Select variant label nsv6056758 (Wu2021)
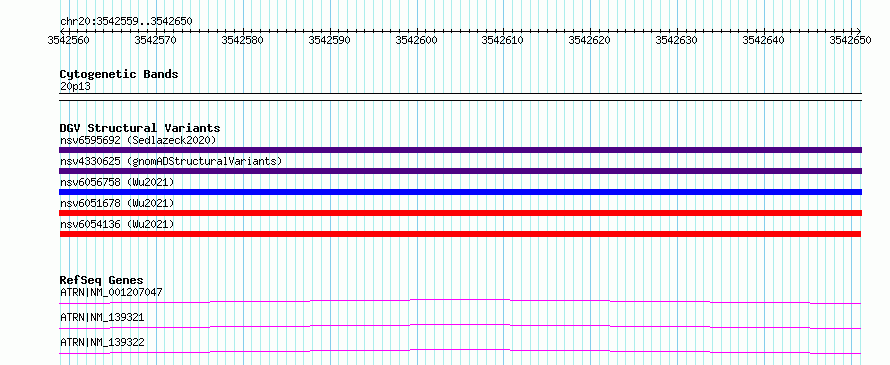This screenshot has width=890, height=365. coord(117,182)
